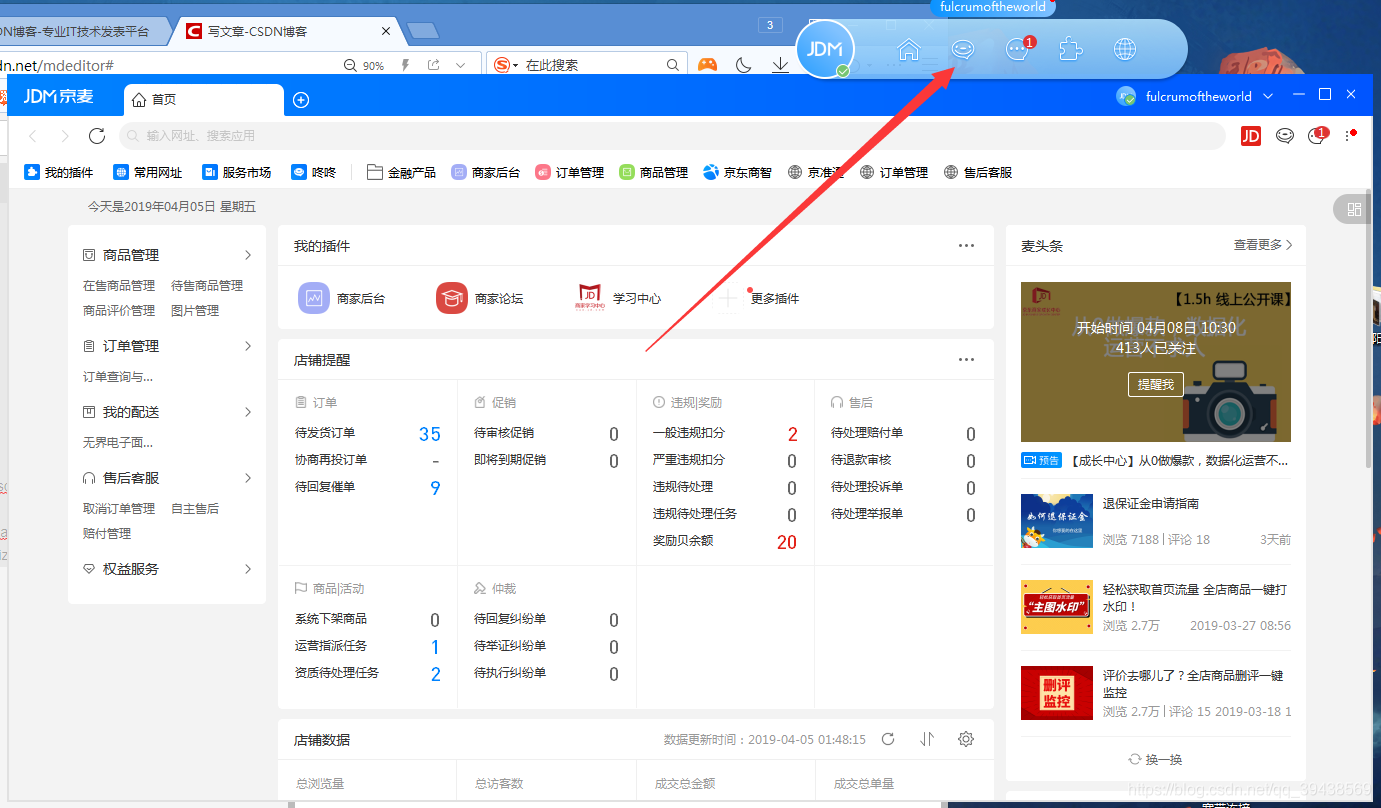Click the gamepad icon in background browser
The height and width of the screenshot is (808, 1381).
(x=707, y=65)
